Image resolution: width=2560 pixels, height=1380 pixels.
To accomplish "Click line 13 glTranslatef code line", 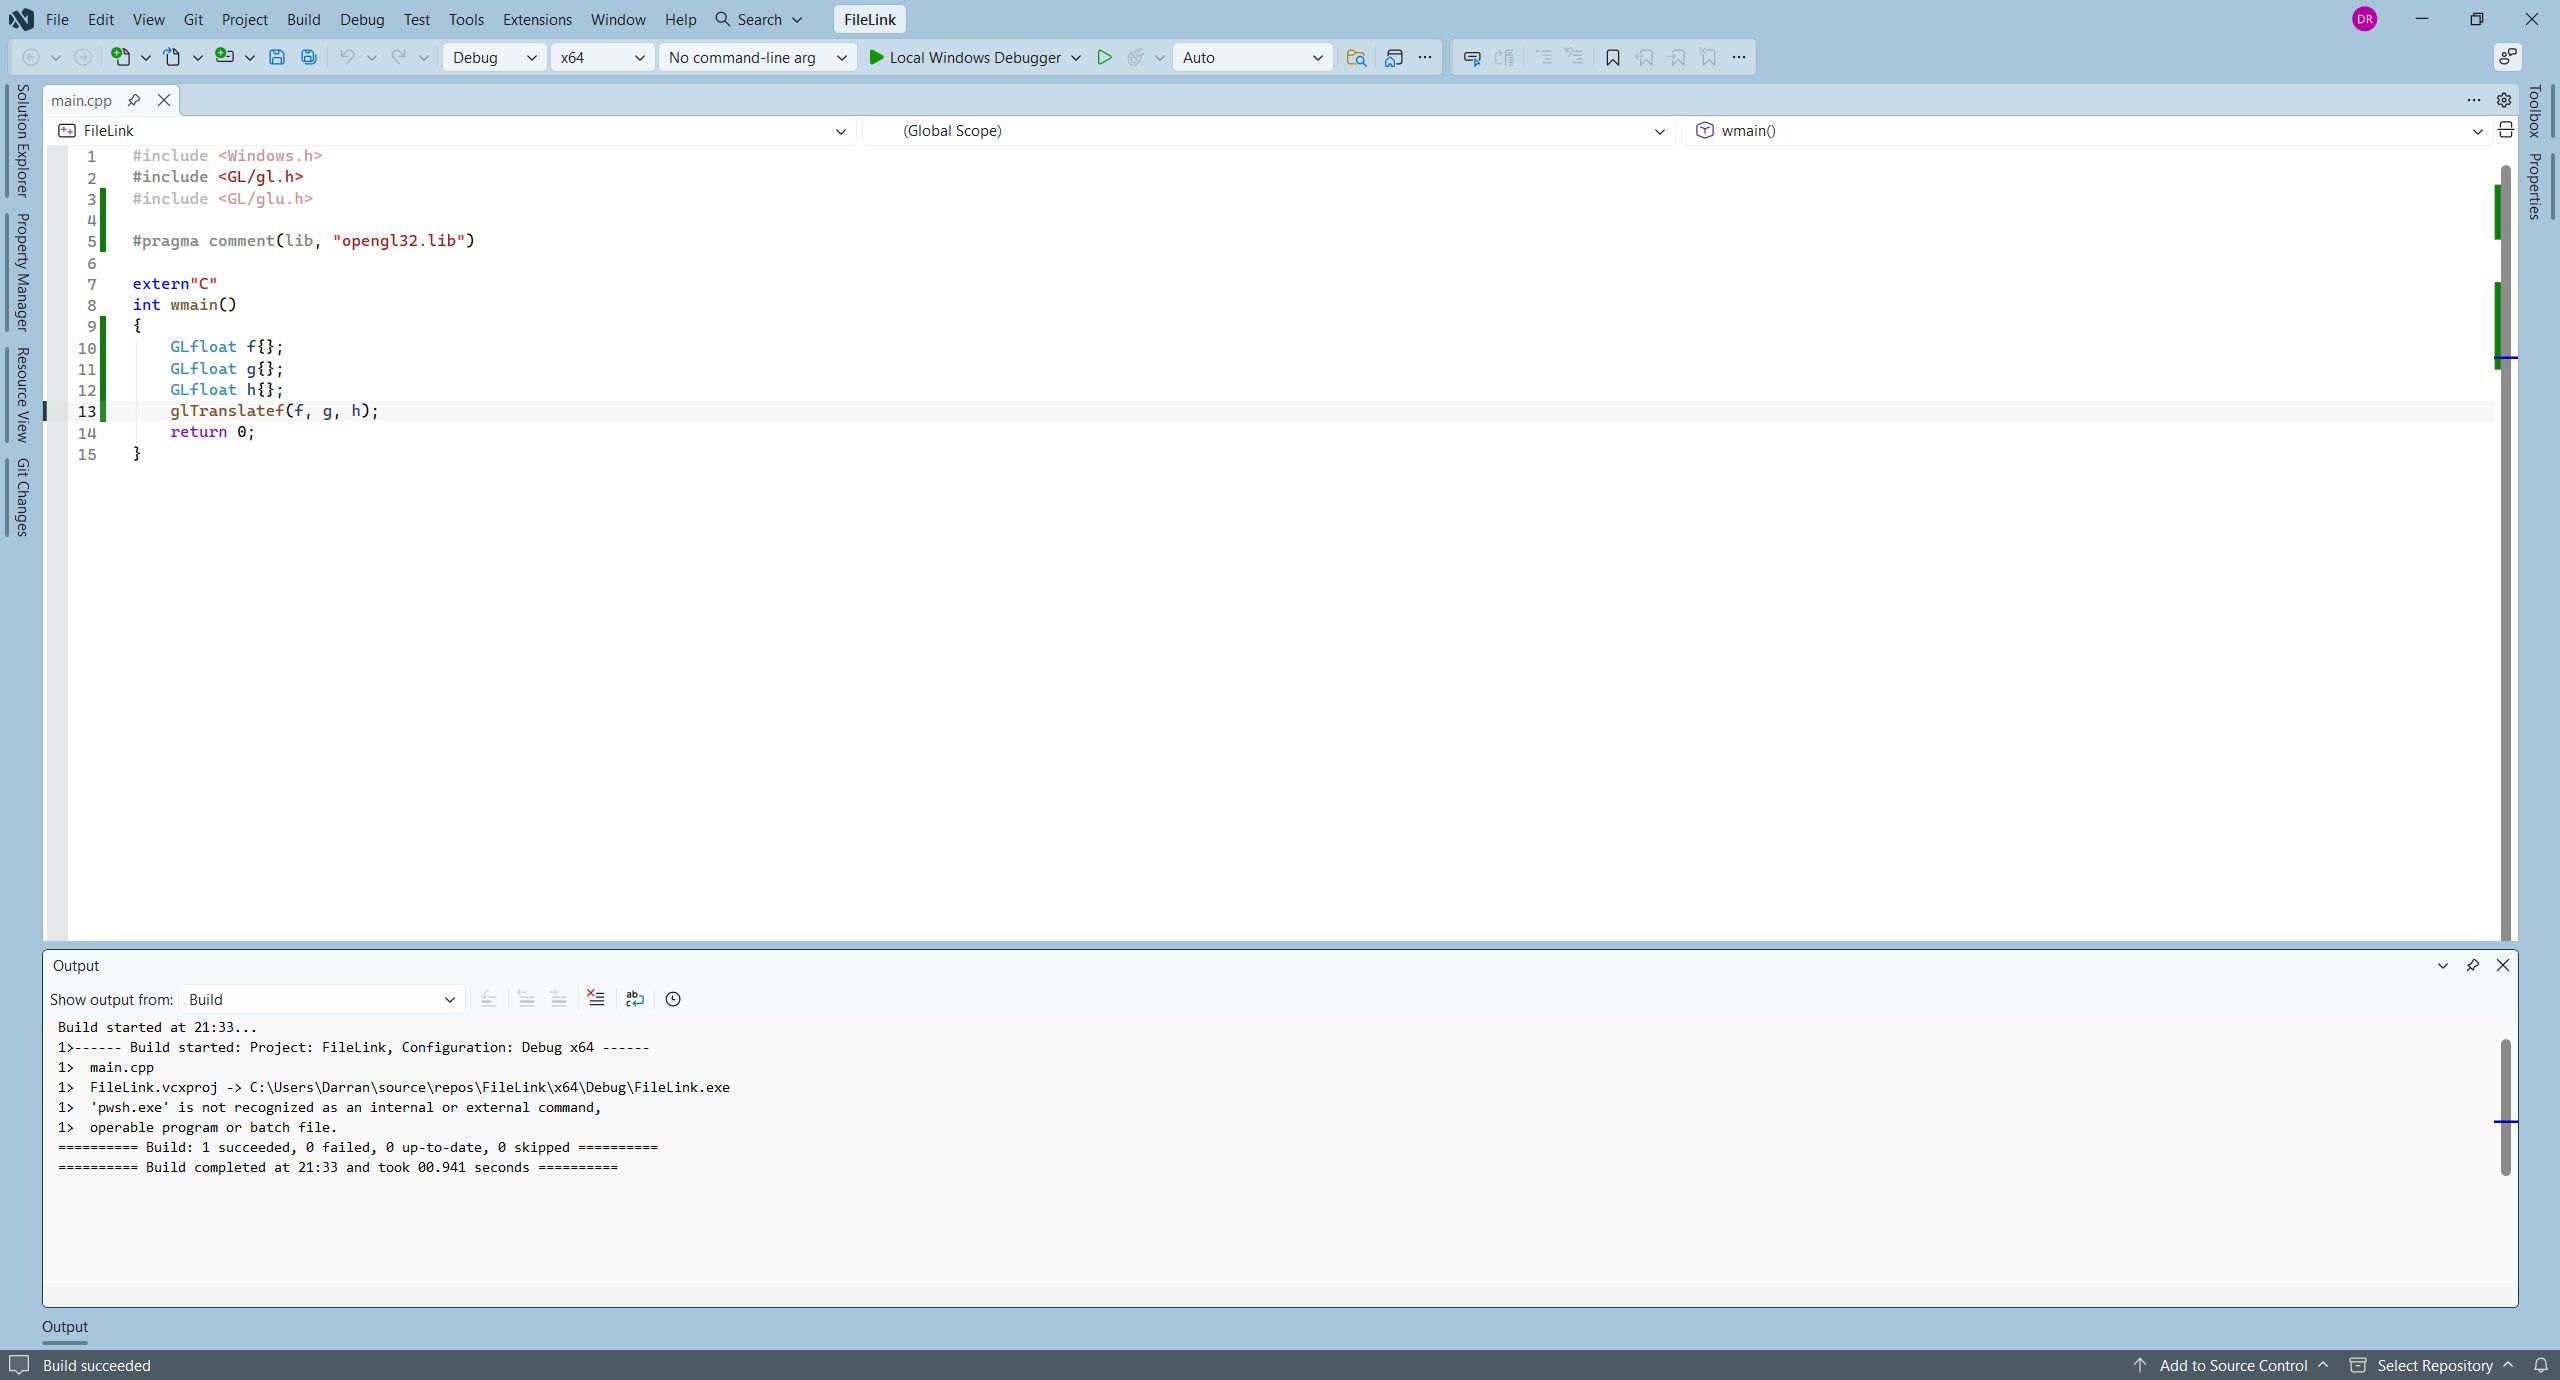I will tap(274, 411).
